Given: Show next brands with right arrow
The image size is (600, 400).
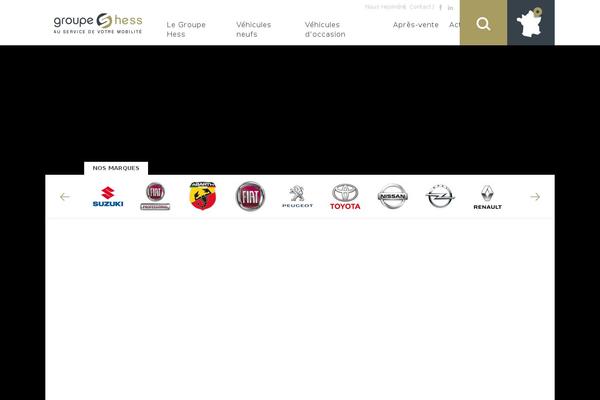Looking at the screenshot, I should coord(535,197).
